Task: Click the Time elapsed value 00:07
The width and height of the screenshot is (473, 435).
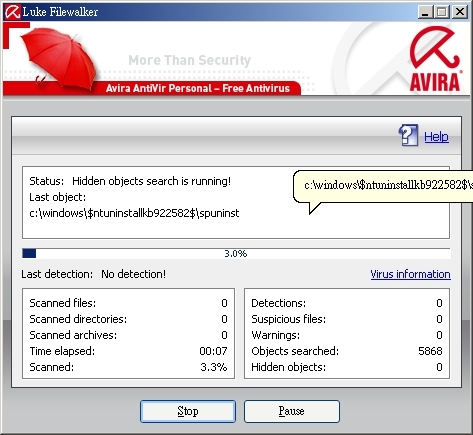Action: click(213, 351)
